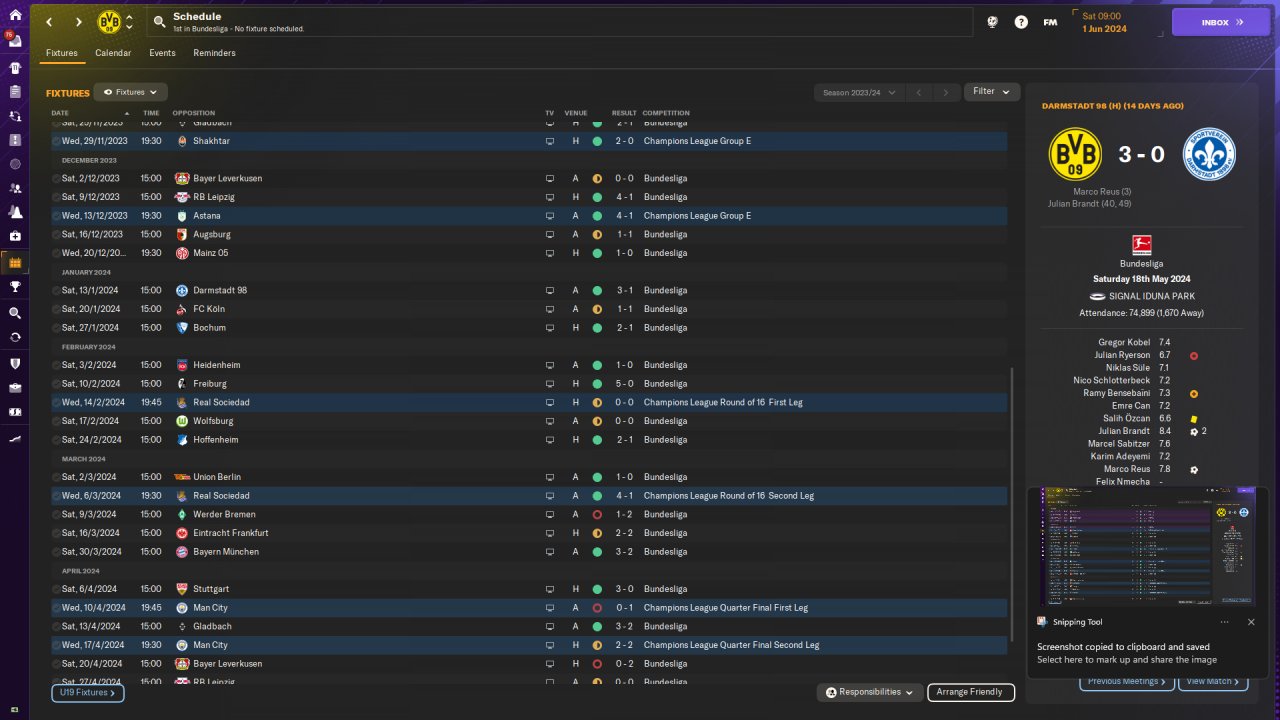Screen dimensions: 1280x720
Task: Open the Scouting magnifier icon in sidebar
Action: click(x=14, y=313)
